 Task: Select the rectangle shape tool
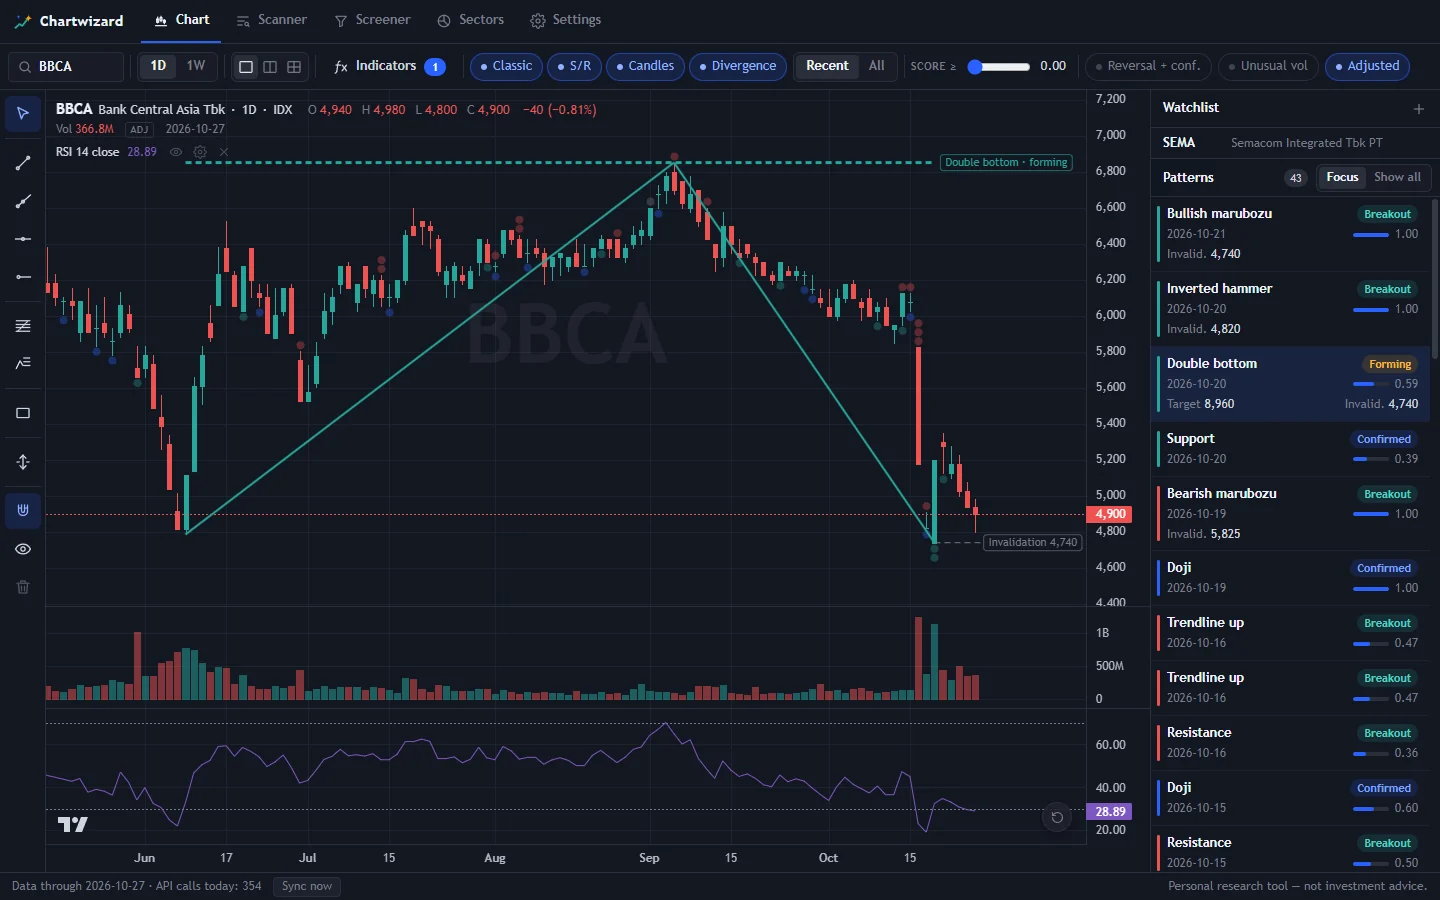[23, 413]
